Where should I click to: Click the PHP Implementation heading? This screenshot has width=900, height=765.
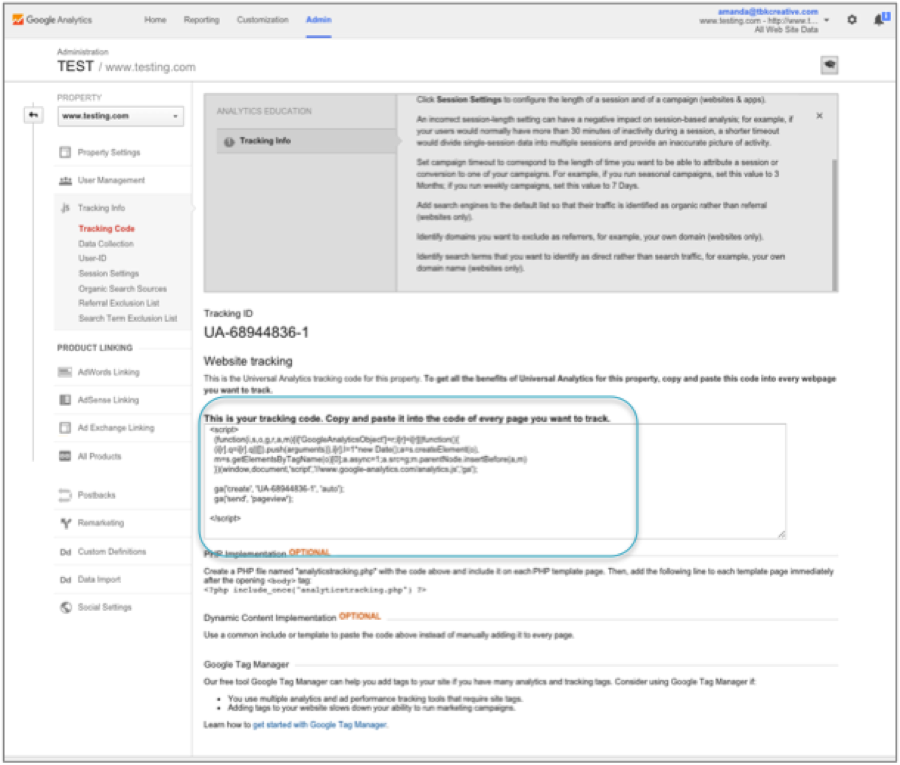pyautogui.click(x=245, y=554)
